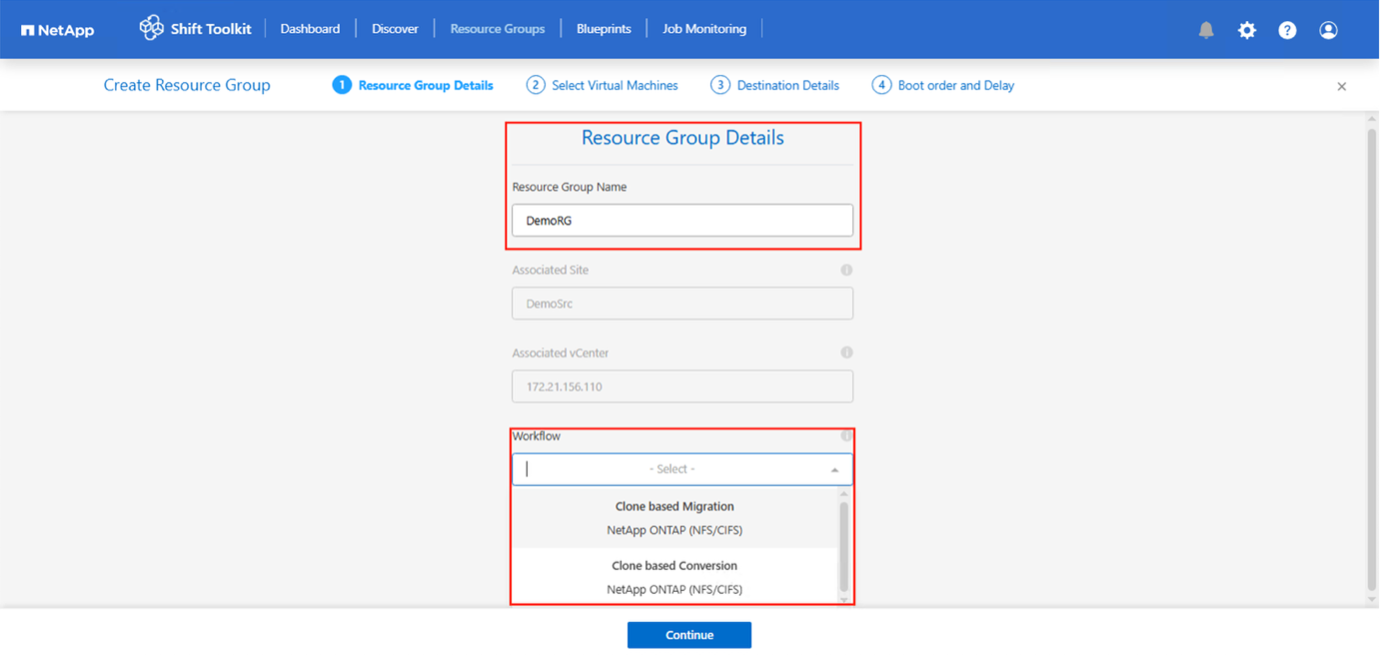Image resolution: width=1384 pixels, height=660 pixels.
Task: Click the help question mark icon
Action: pyautogui.click(x=1287, y=30)
